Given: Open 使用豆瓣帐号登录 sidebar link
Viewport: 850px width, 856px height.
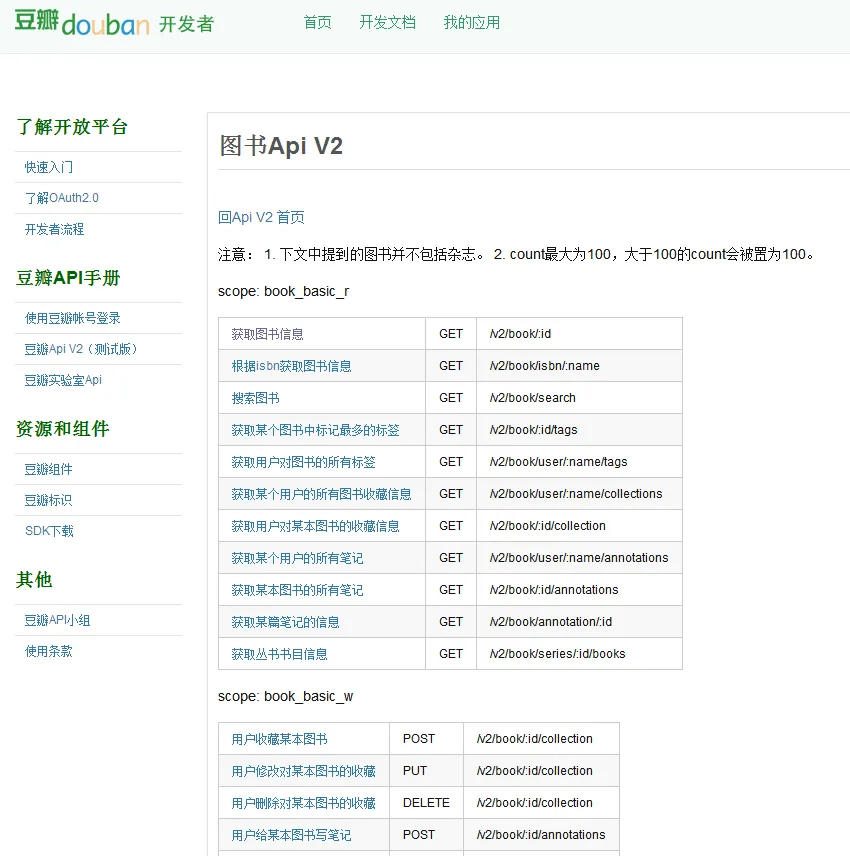Looking at the screenshot, I should pyautogui.click(x=73, y=318).
